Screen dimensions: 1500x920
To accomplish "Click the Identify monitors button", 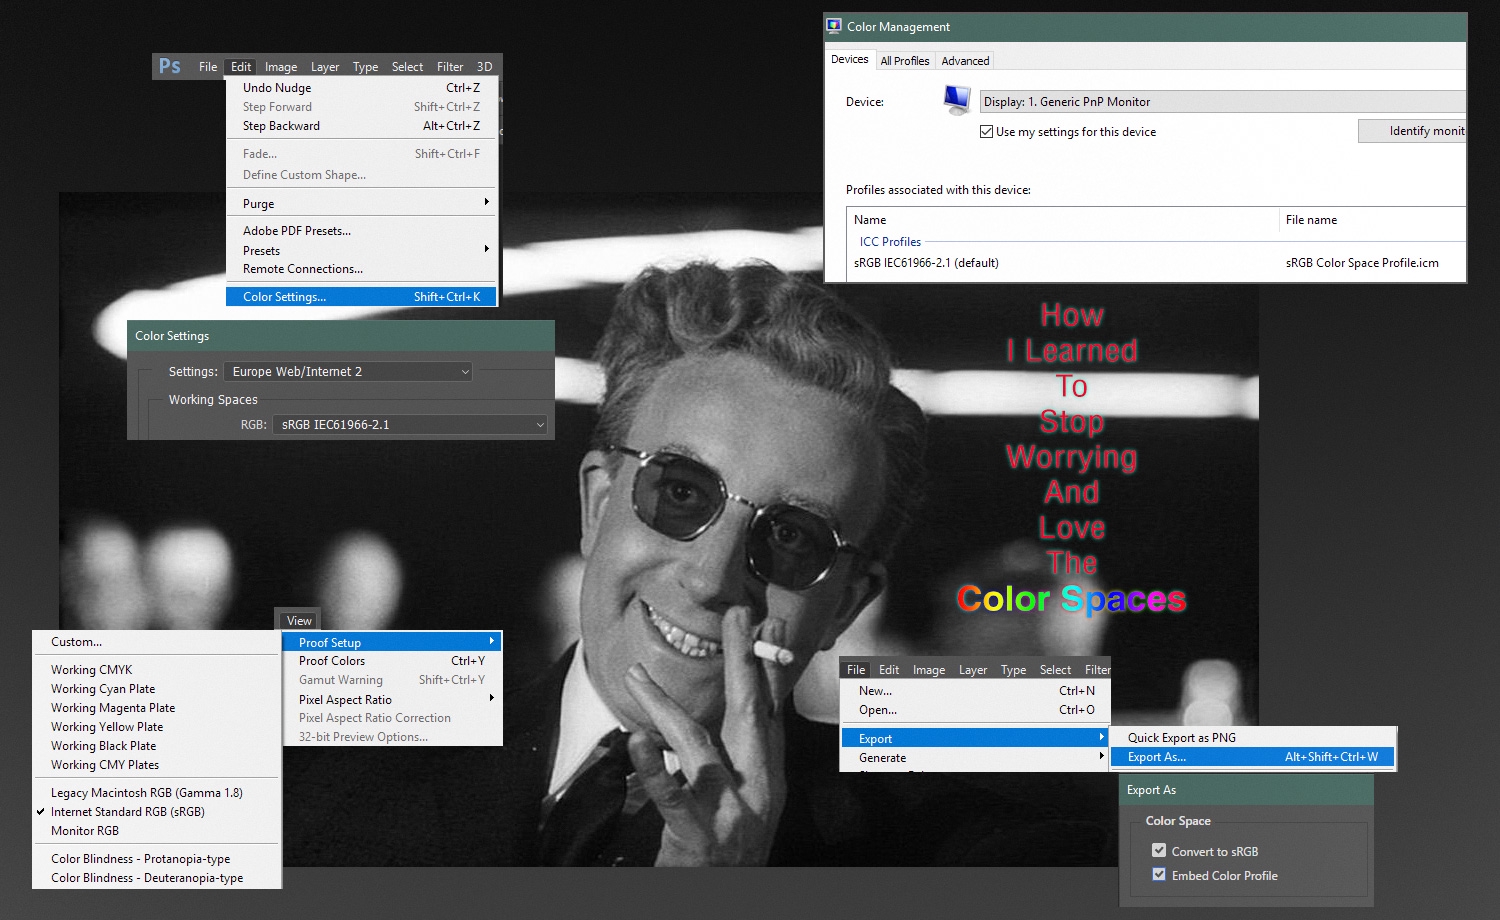I will click(1412, 131).
